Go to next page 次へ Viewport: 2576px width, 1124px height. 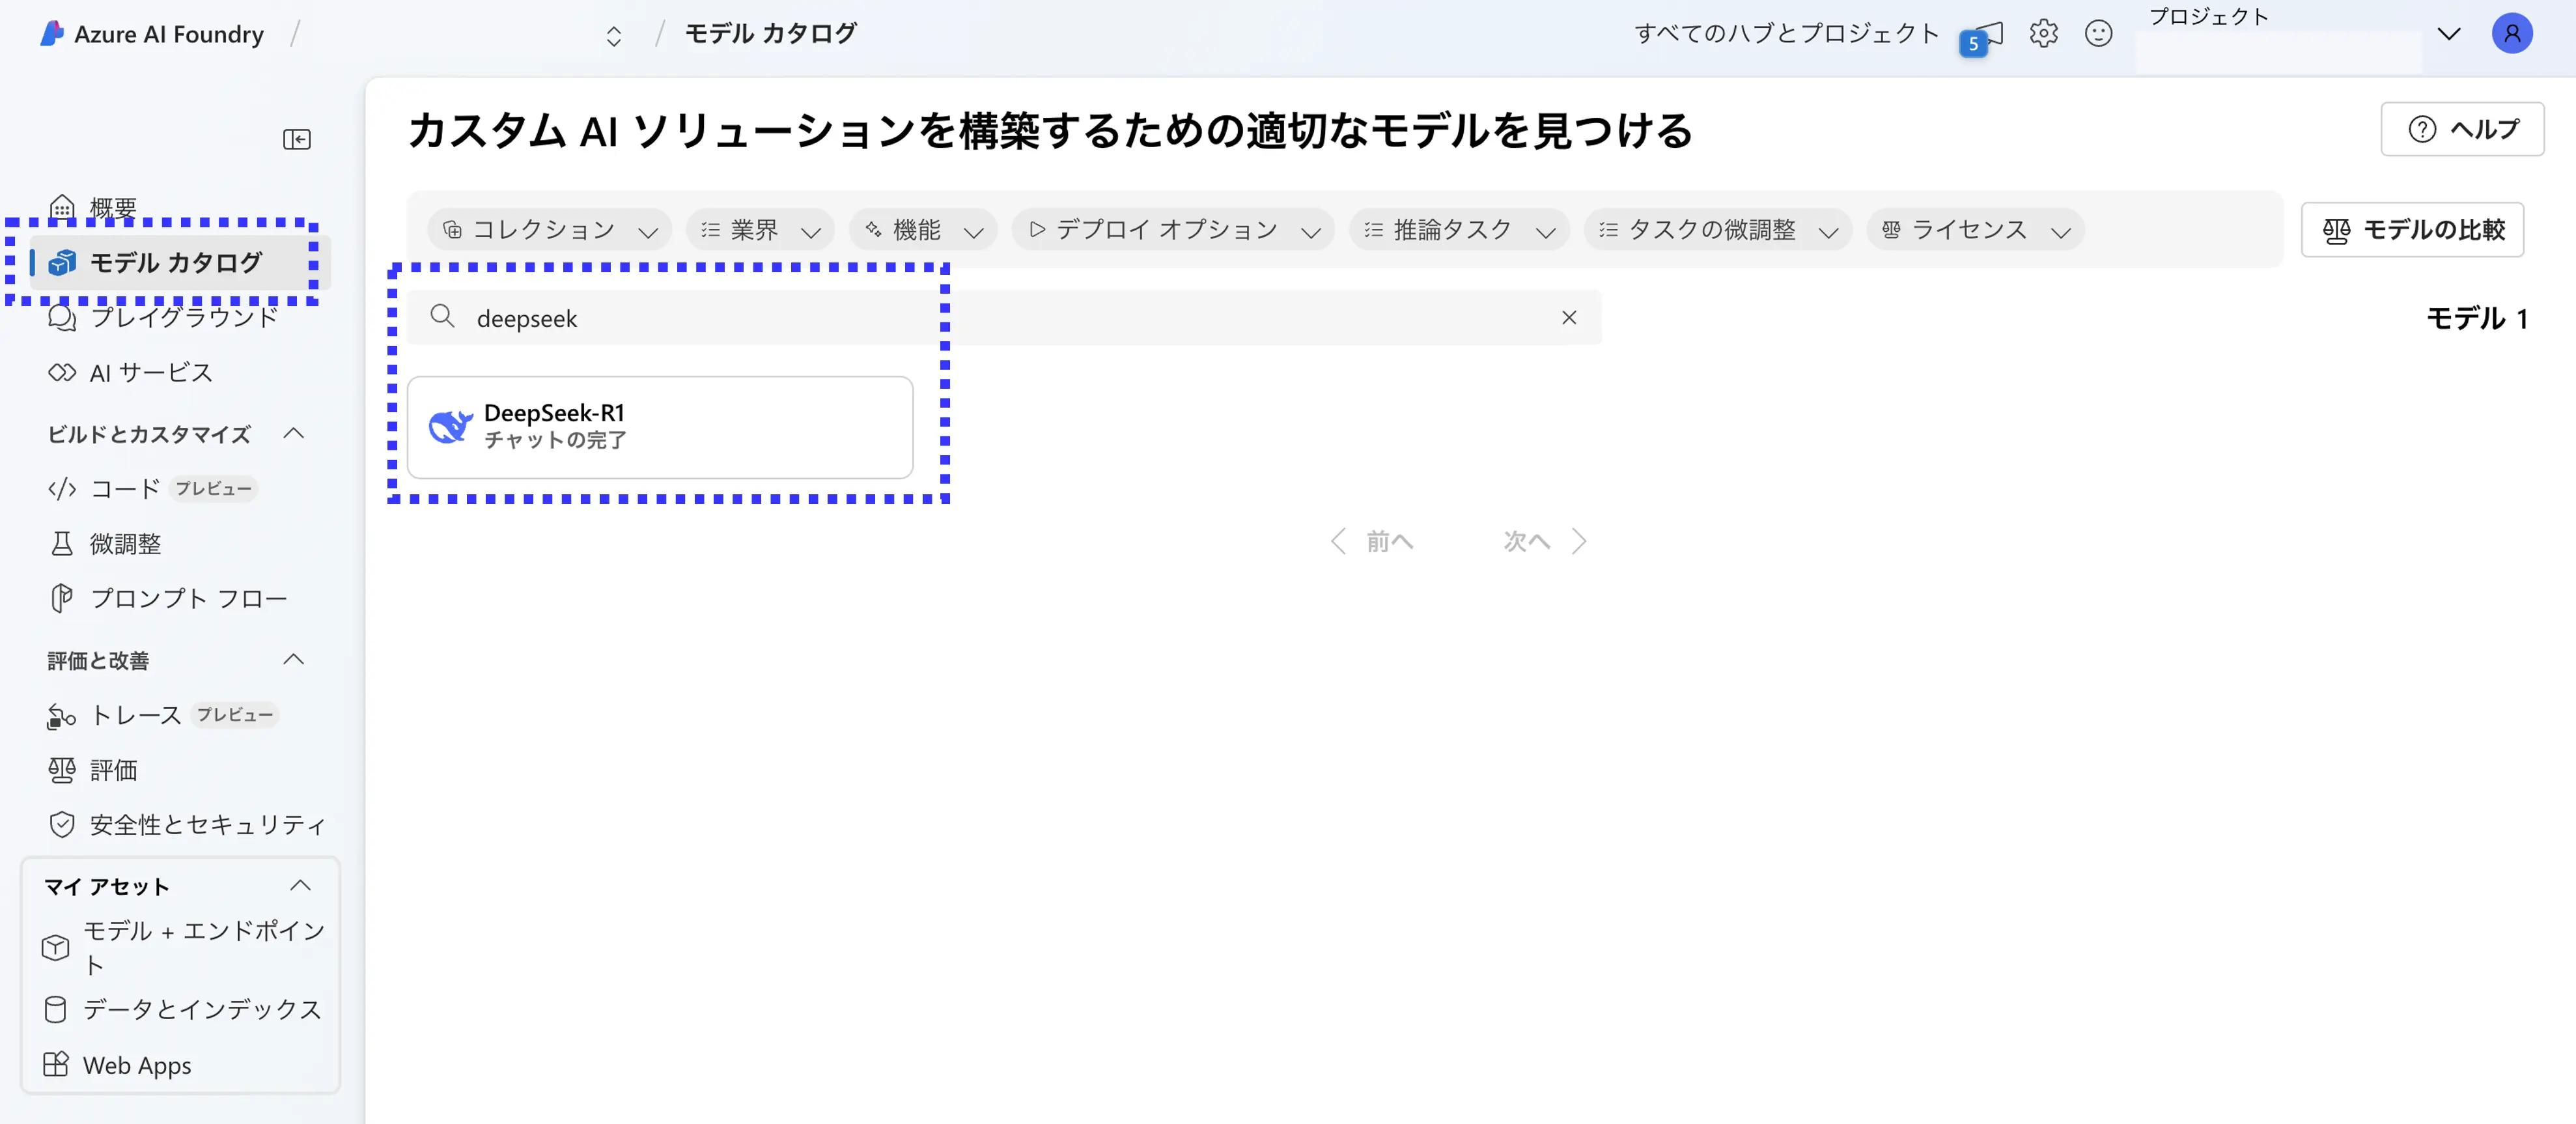pos(1545,541)
